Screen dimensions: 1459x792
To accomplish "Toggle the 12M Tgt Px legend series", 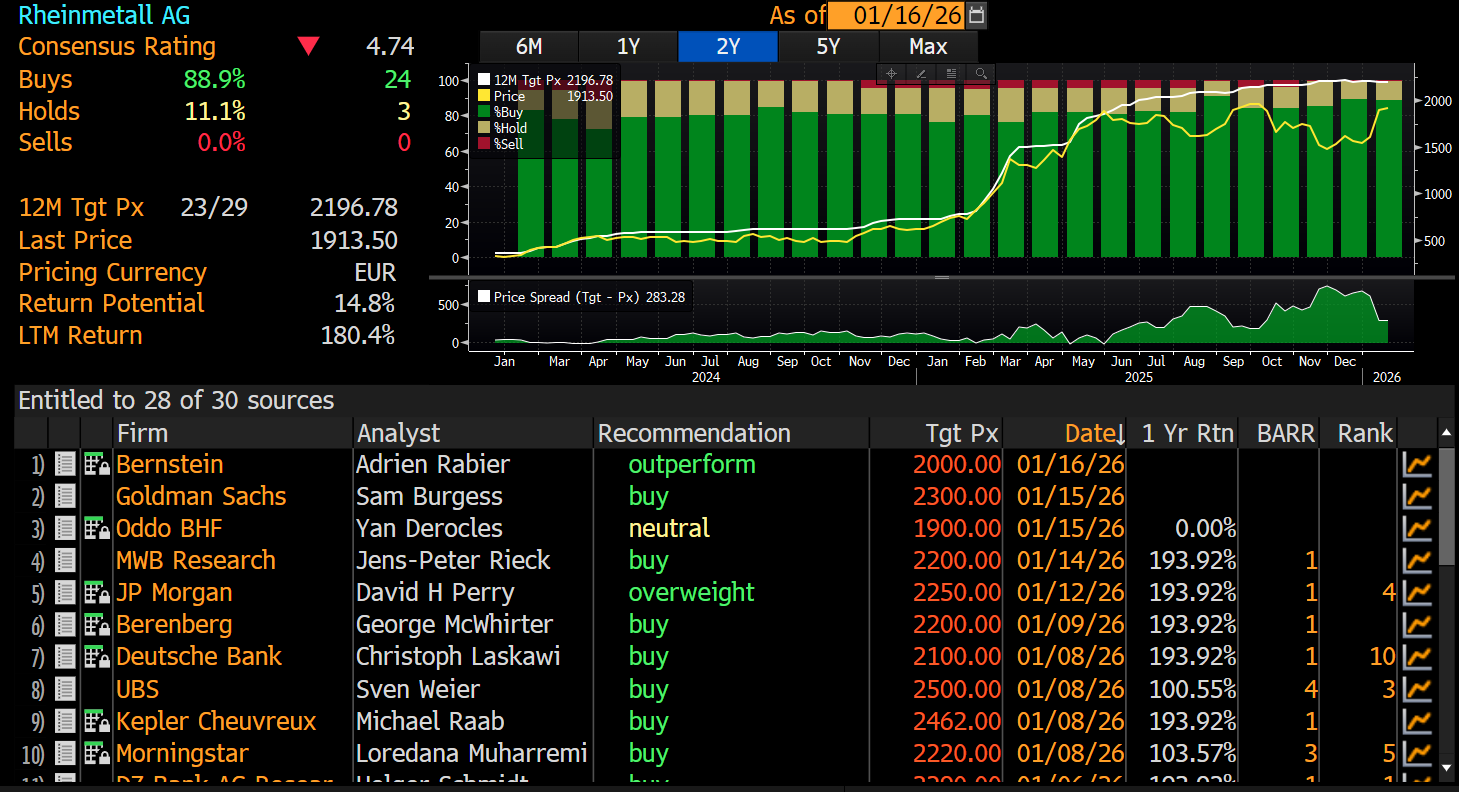I will tap(485, 80).
